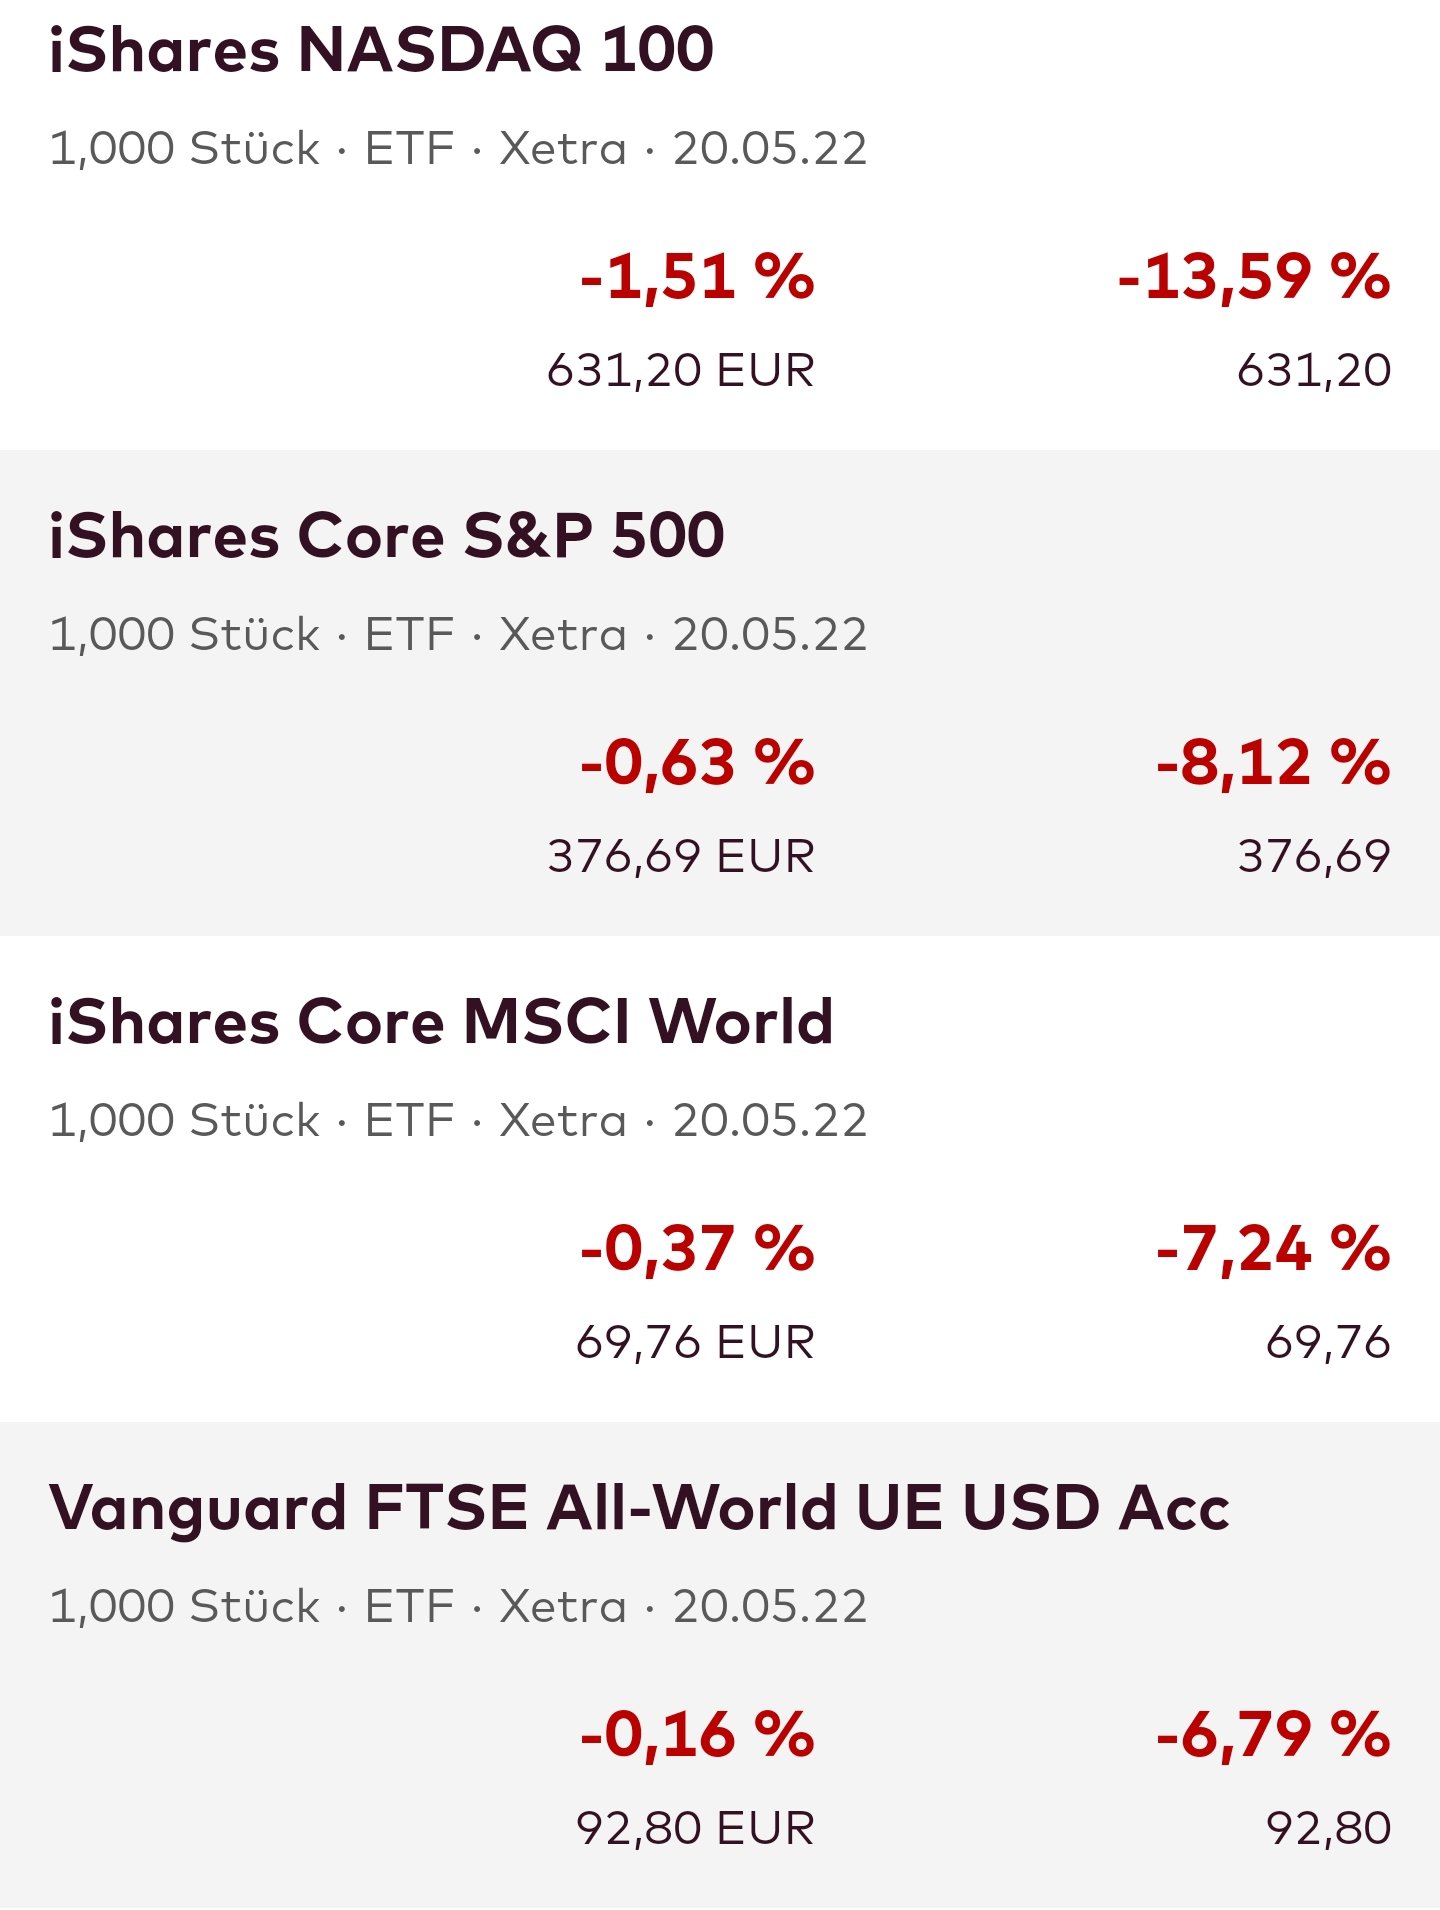Open Vanguard FTSE All-World UE USD Acc
Screen dimensions: 1440x1910
pos(639,1508)
